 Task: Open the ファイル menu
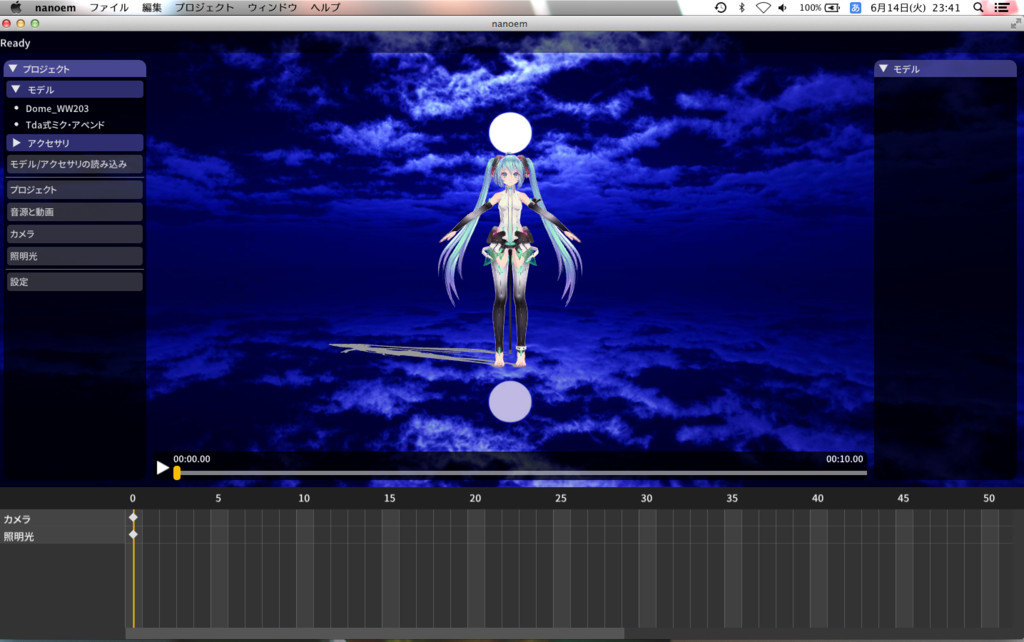pyautogui.click(x=108, y=8)
